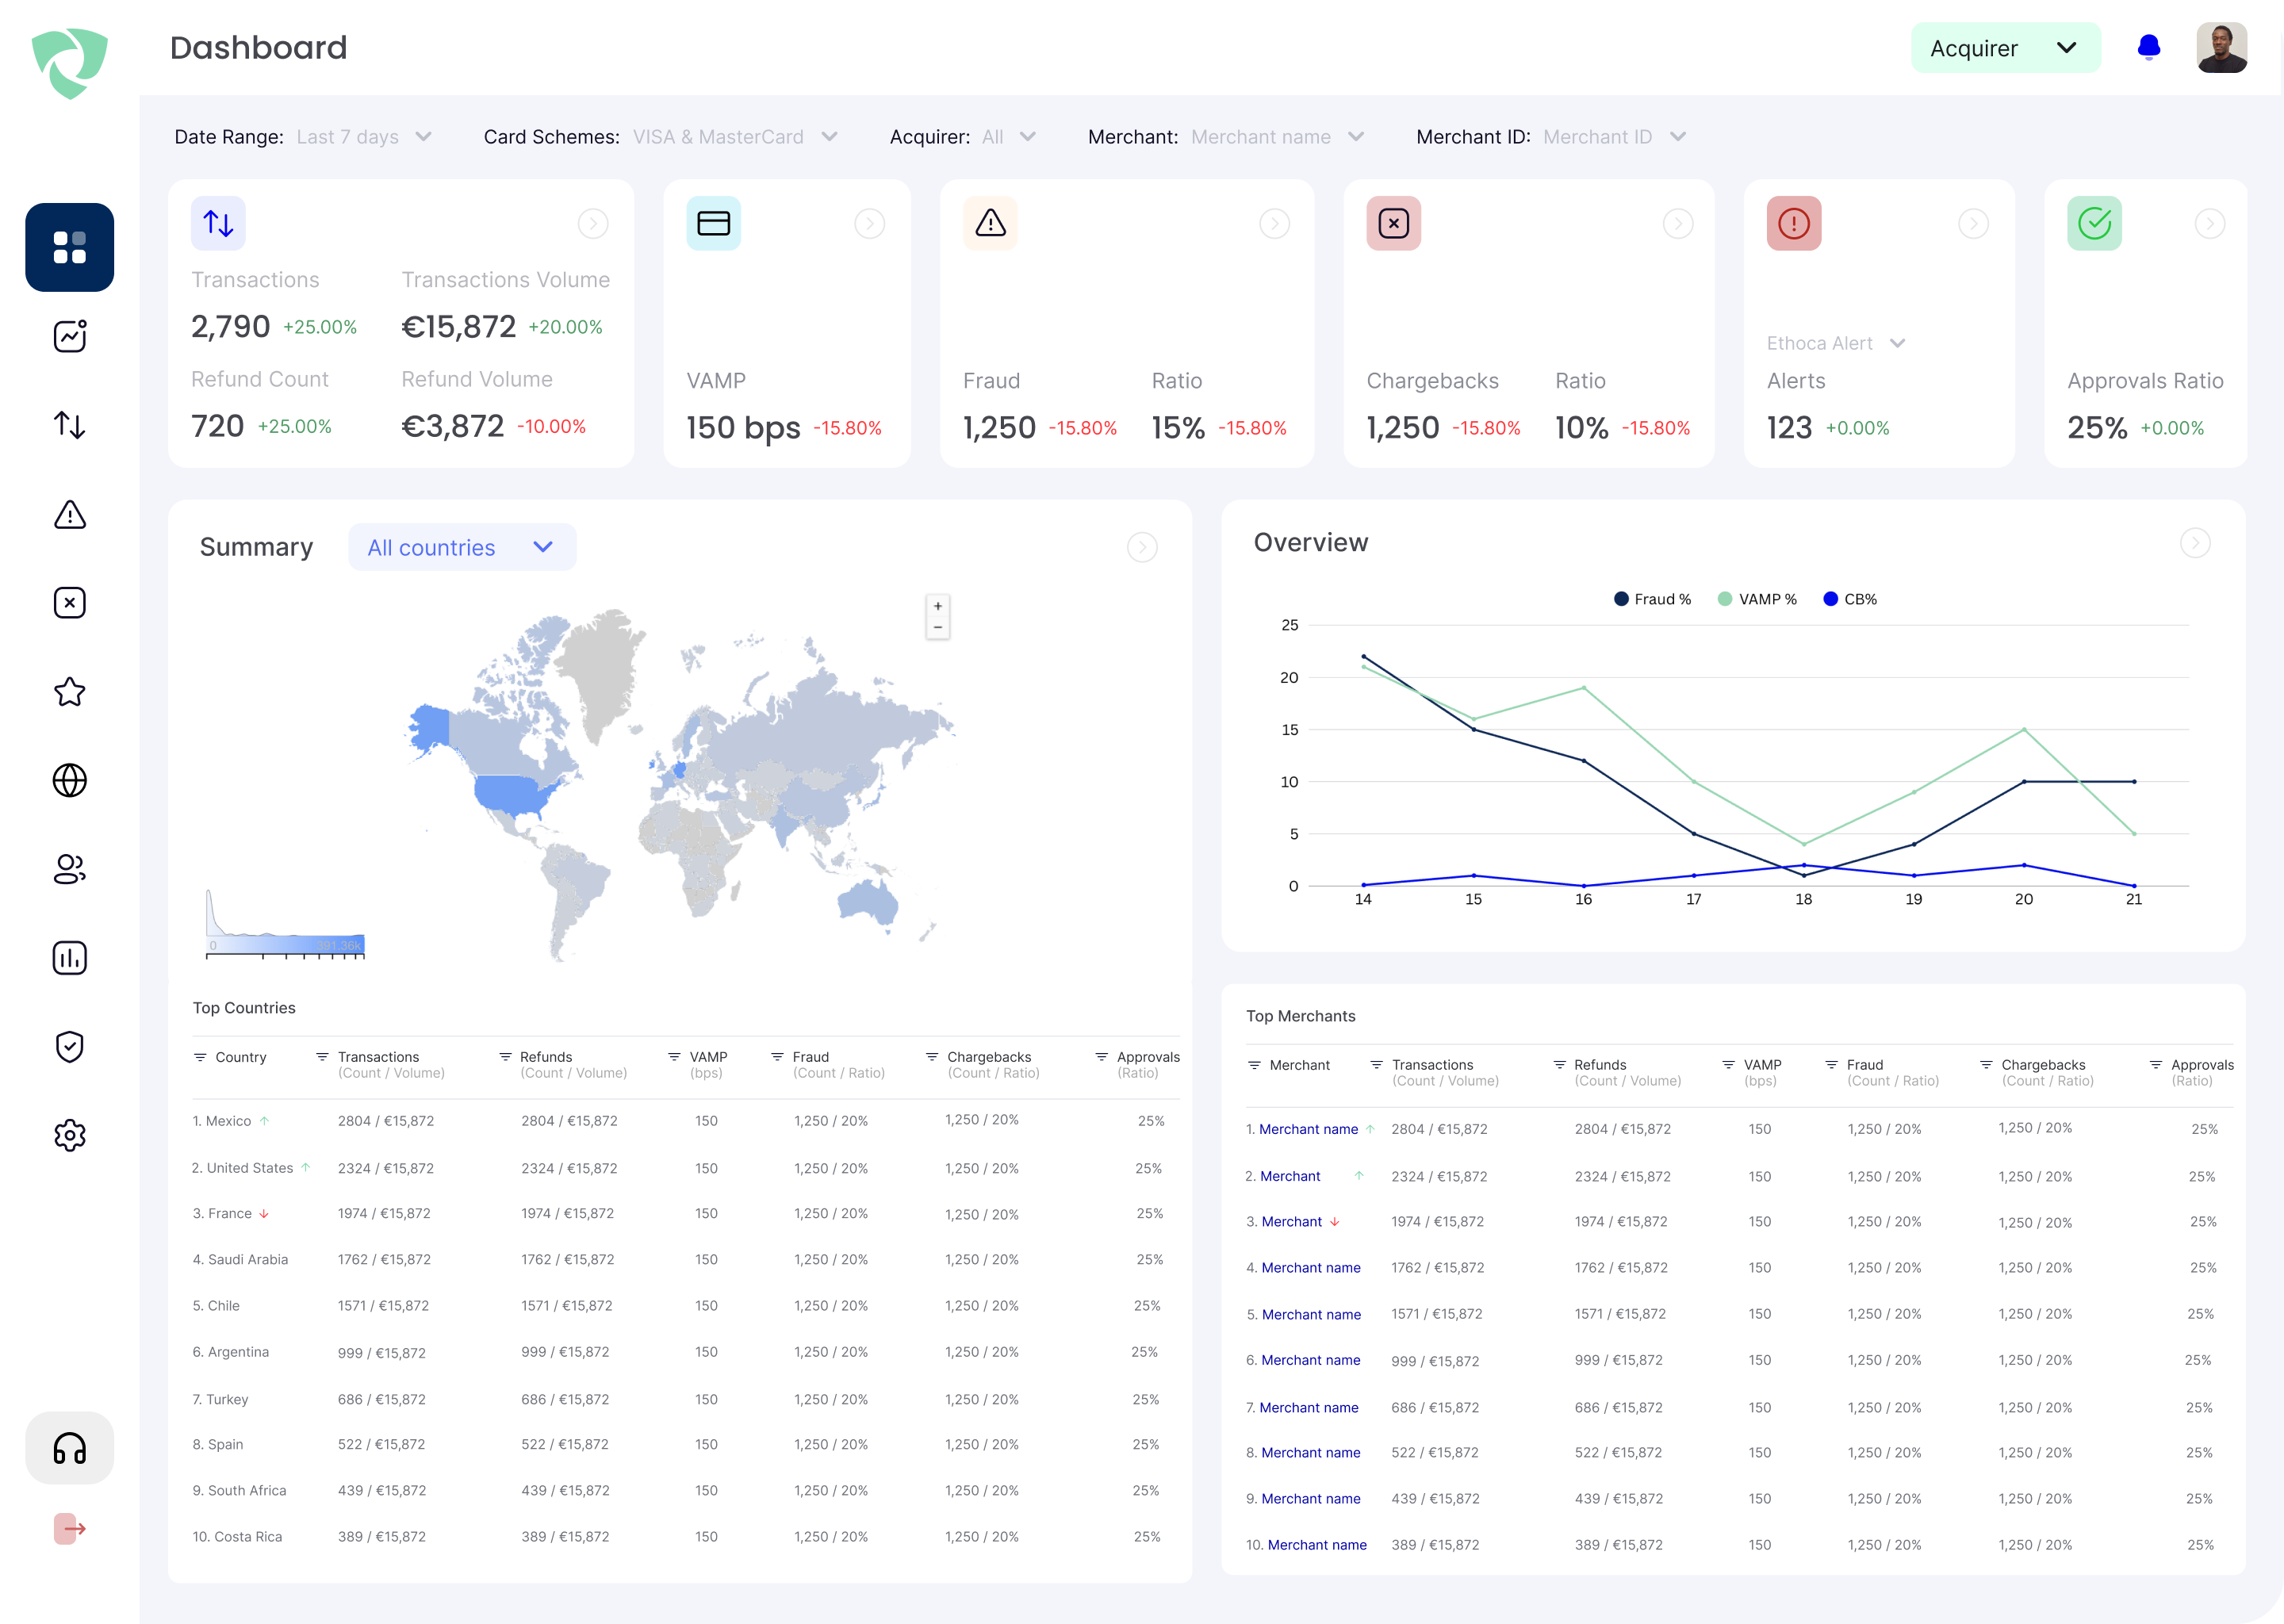Toggle CB% legend series

click(x=1850, y=599)
